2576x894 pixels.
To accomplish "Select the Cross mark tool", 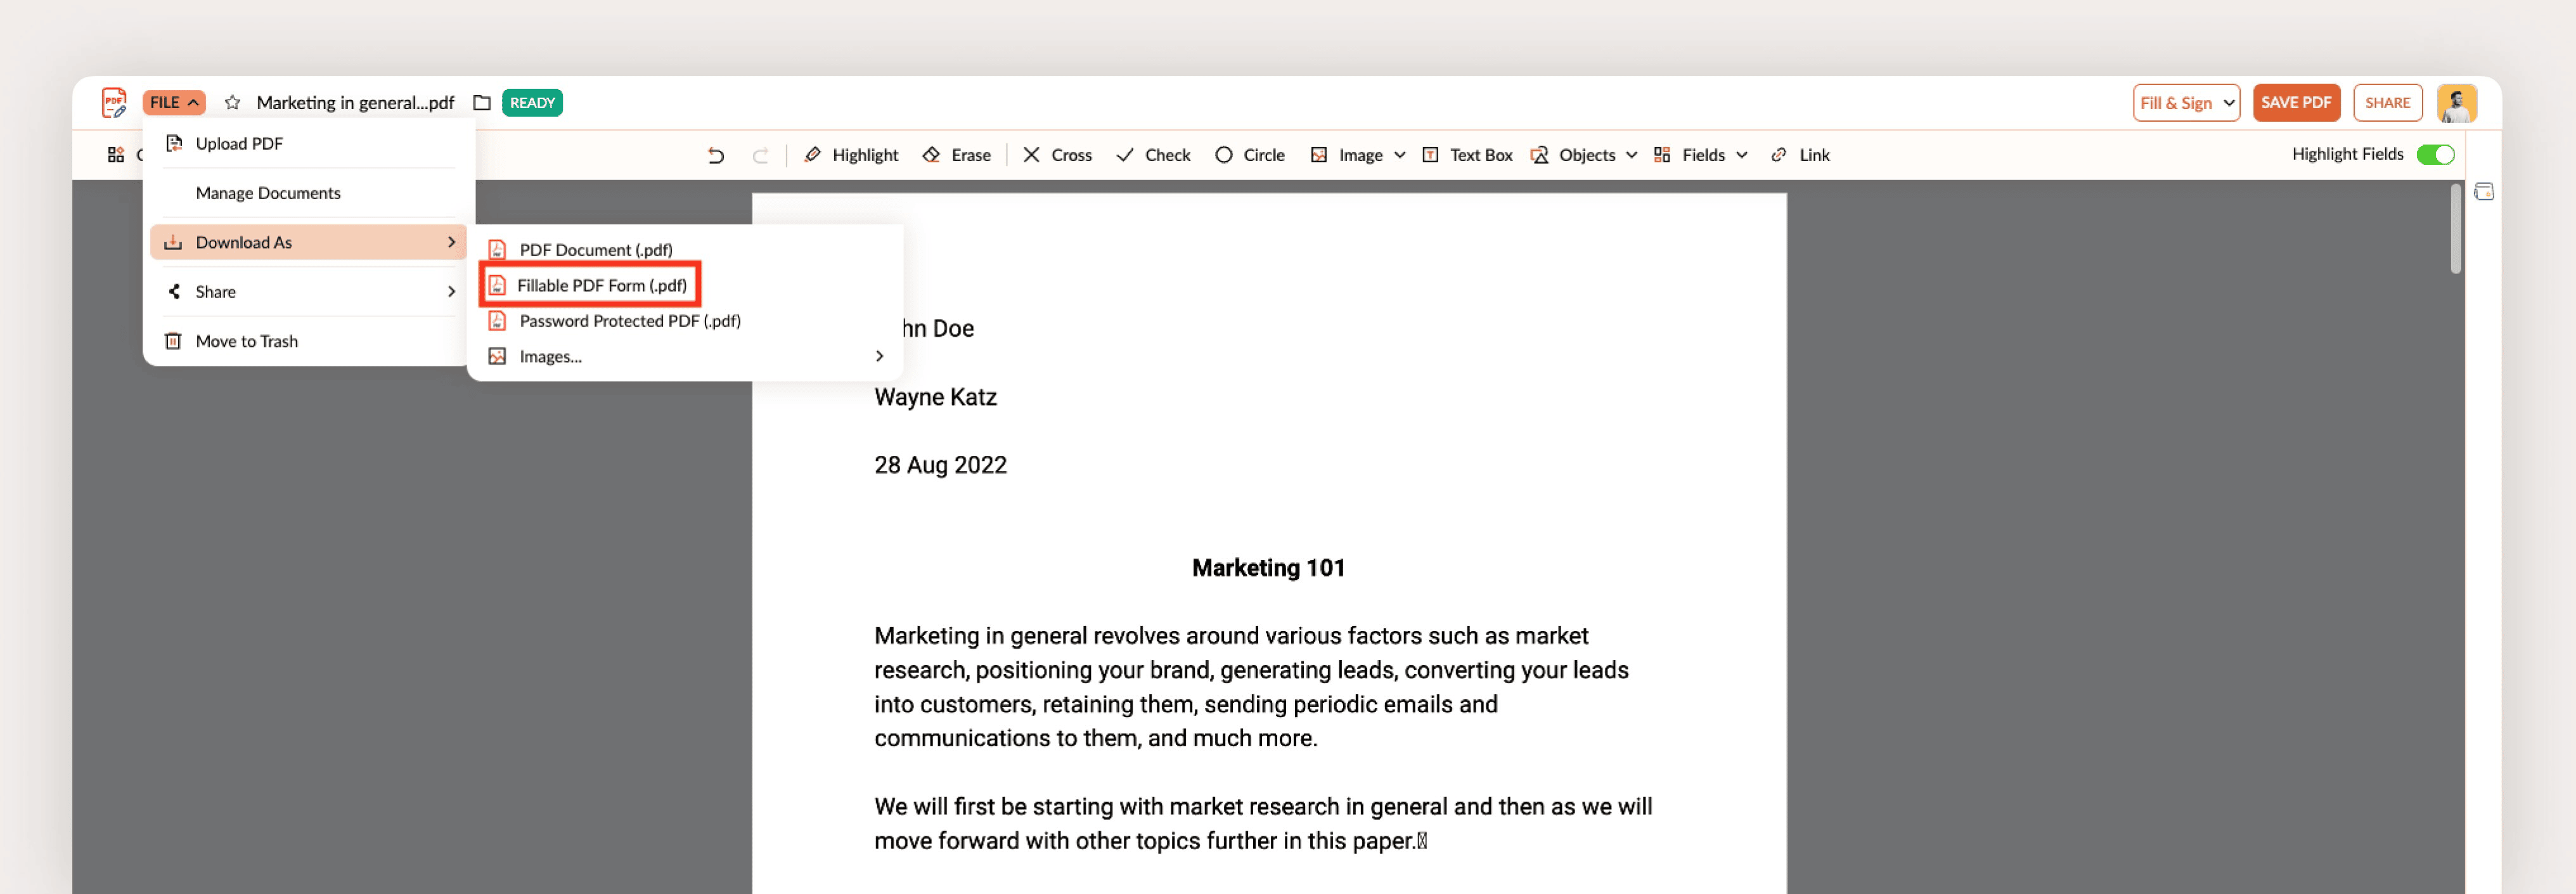I will [1057, 155].
